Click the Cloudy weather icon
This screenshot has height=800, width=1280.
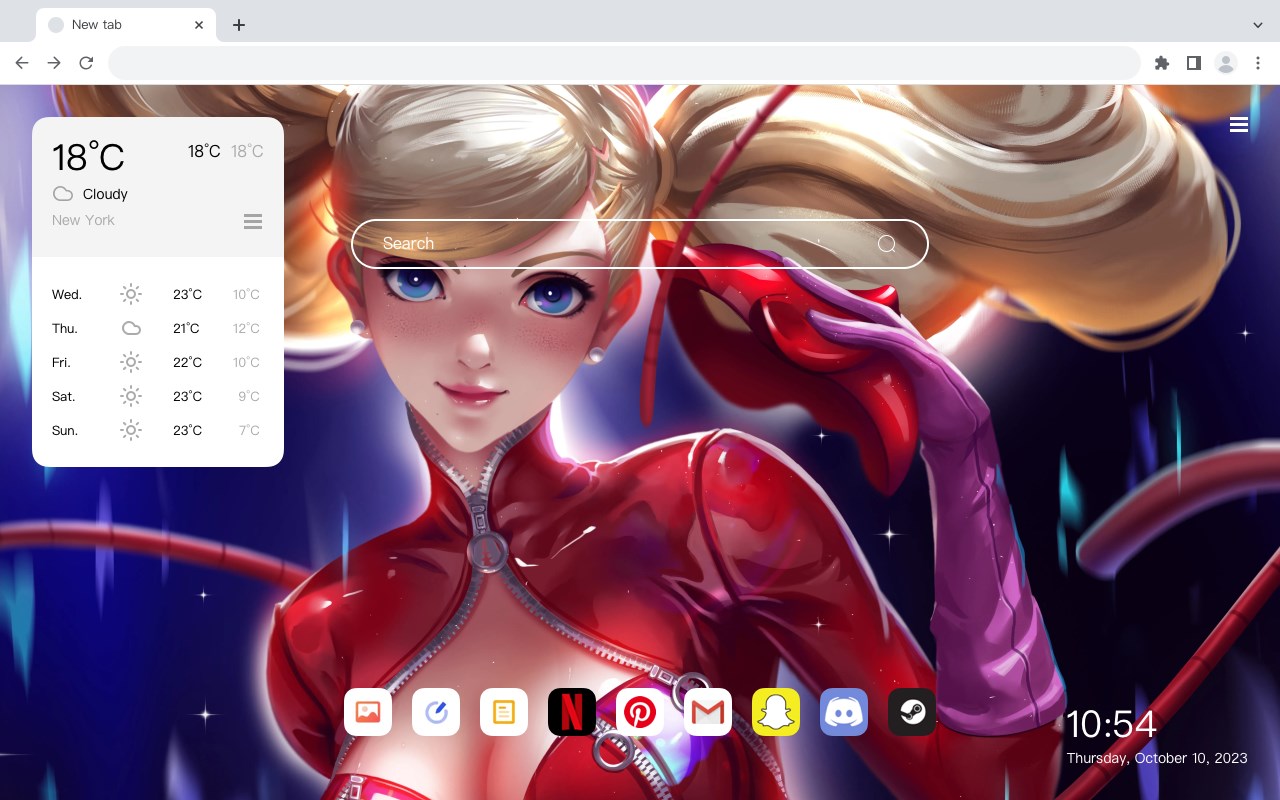tap(63, 194)
